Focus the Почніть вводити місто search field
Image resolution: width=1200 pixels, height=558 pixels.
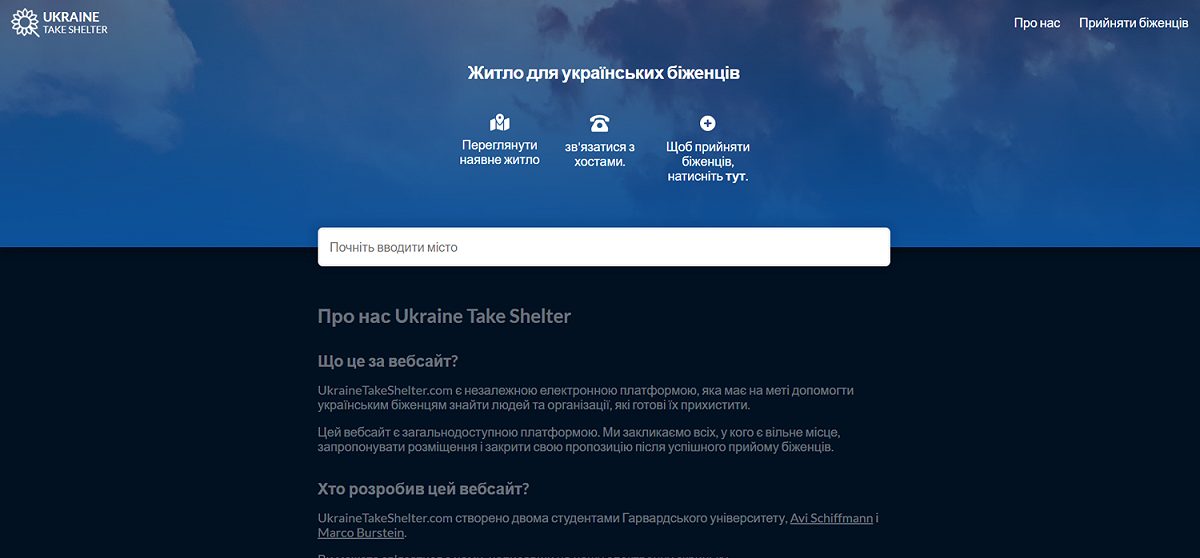point(604,247)
